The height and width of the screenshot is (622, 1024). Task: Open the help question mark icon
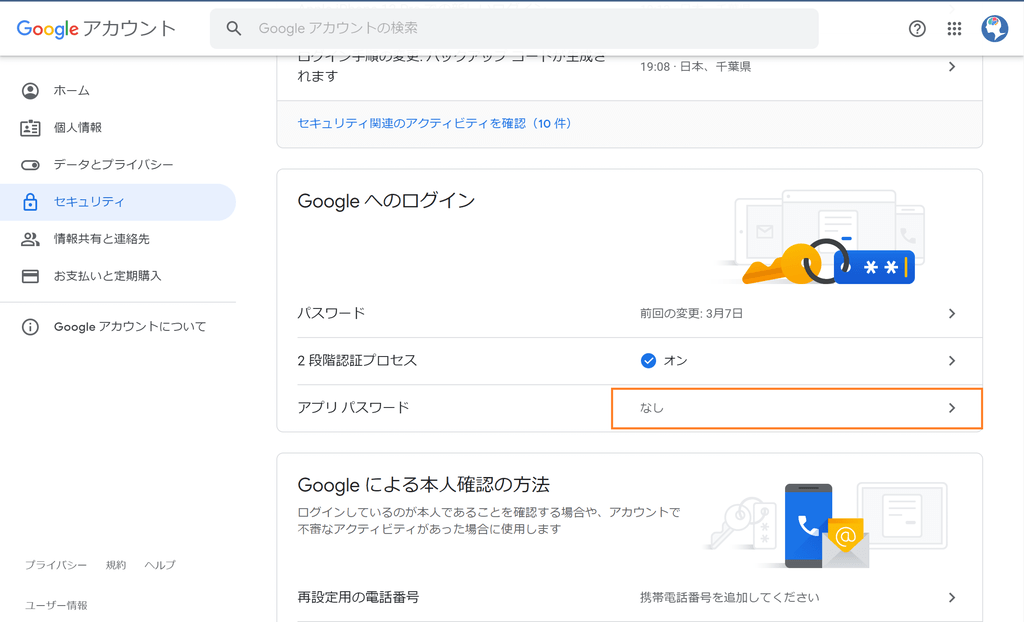click(917, 29)
